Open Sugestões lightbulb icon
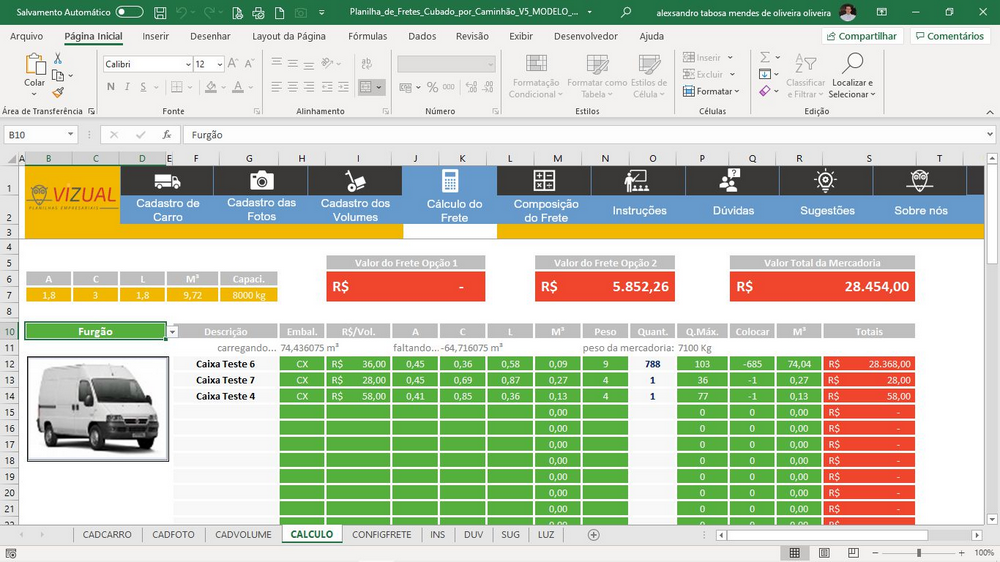This screenshot has width=1000, height=562. coord(825,181)
